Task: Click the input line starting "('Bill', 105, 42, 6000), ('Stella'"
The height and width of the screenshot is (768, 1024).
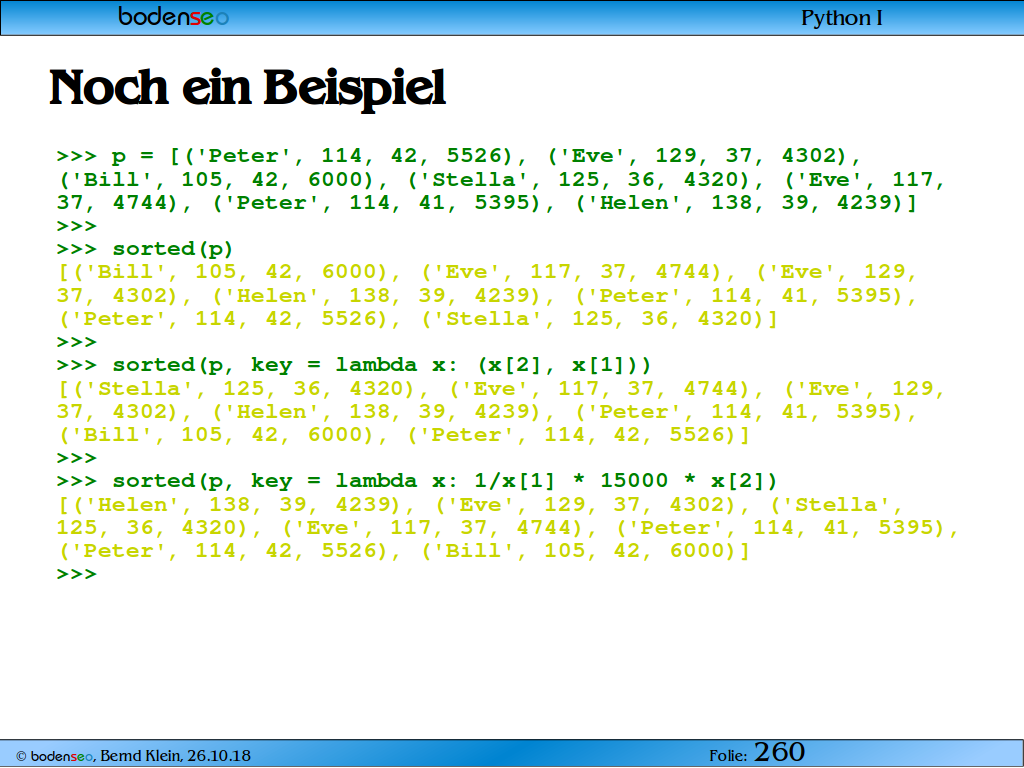Action: [501, 180]
